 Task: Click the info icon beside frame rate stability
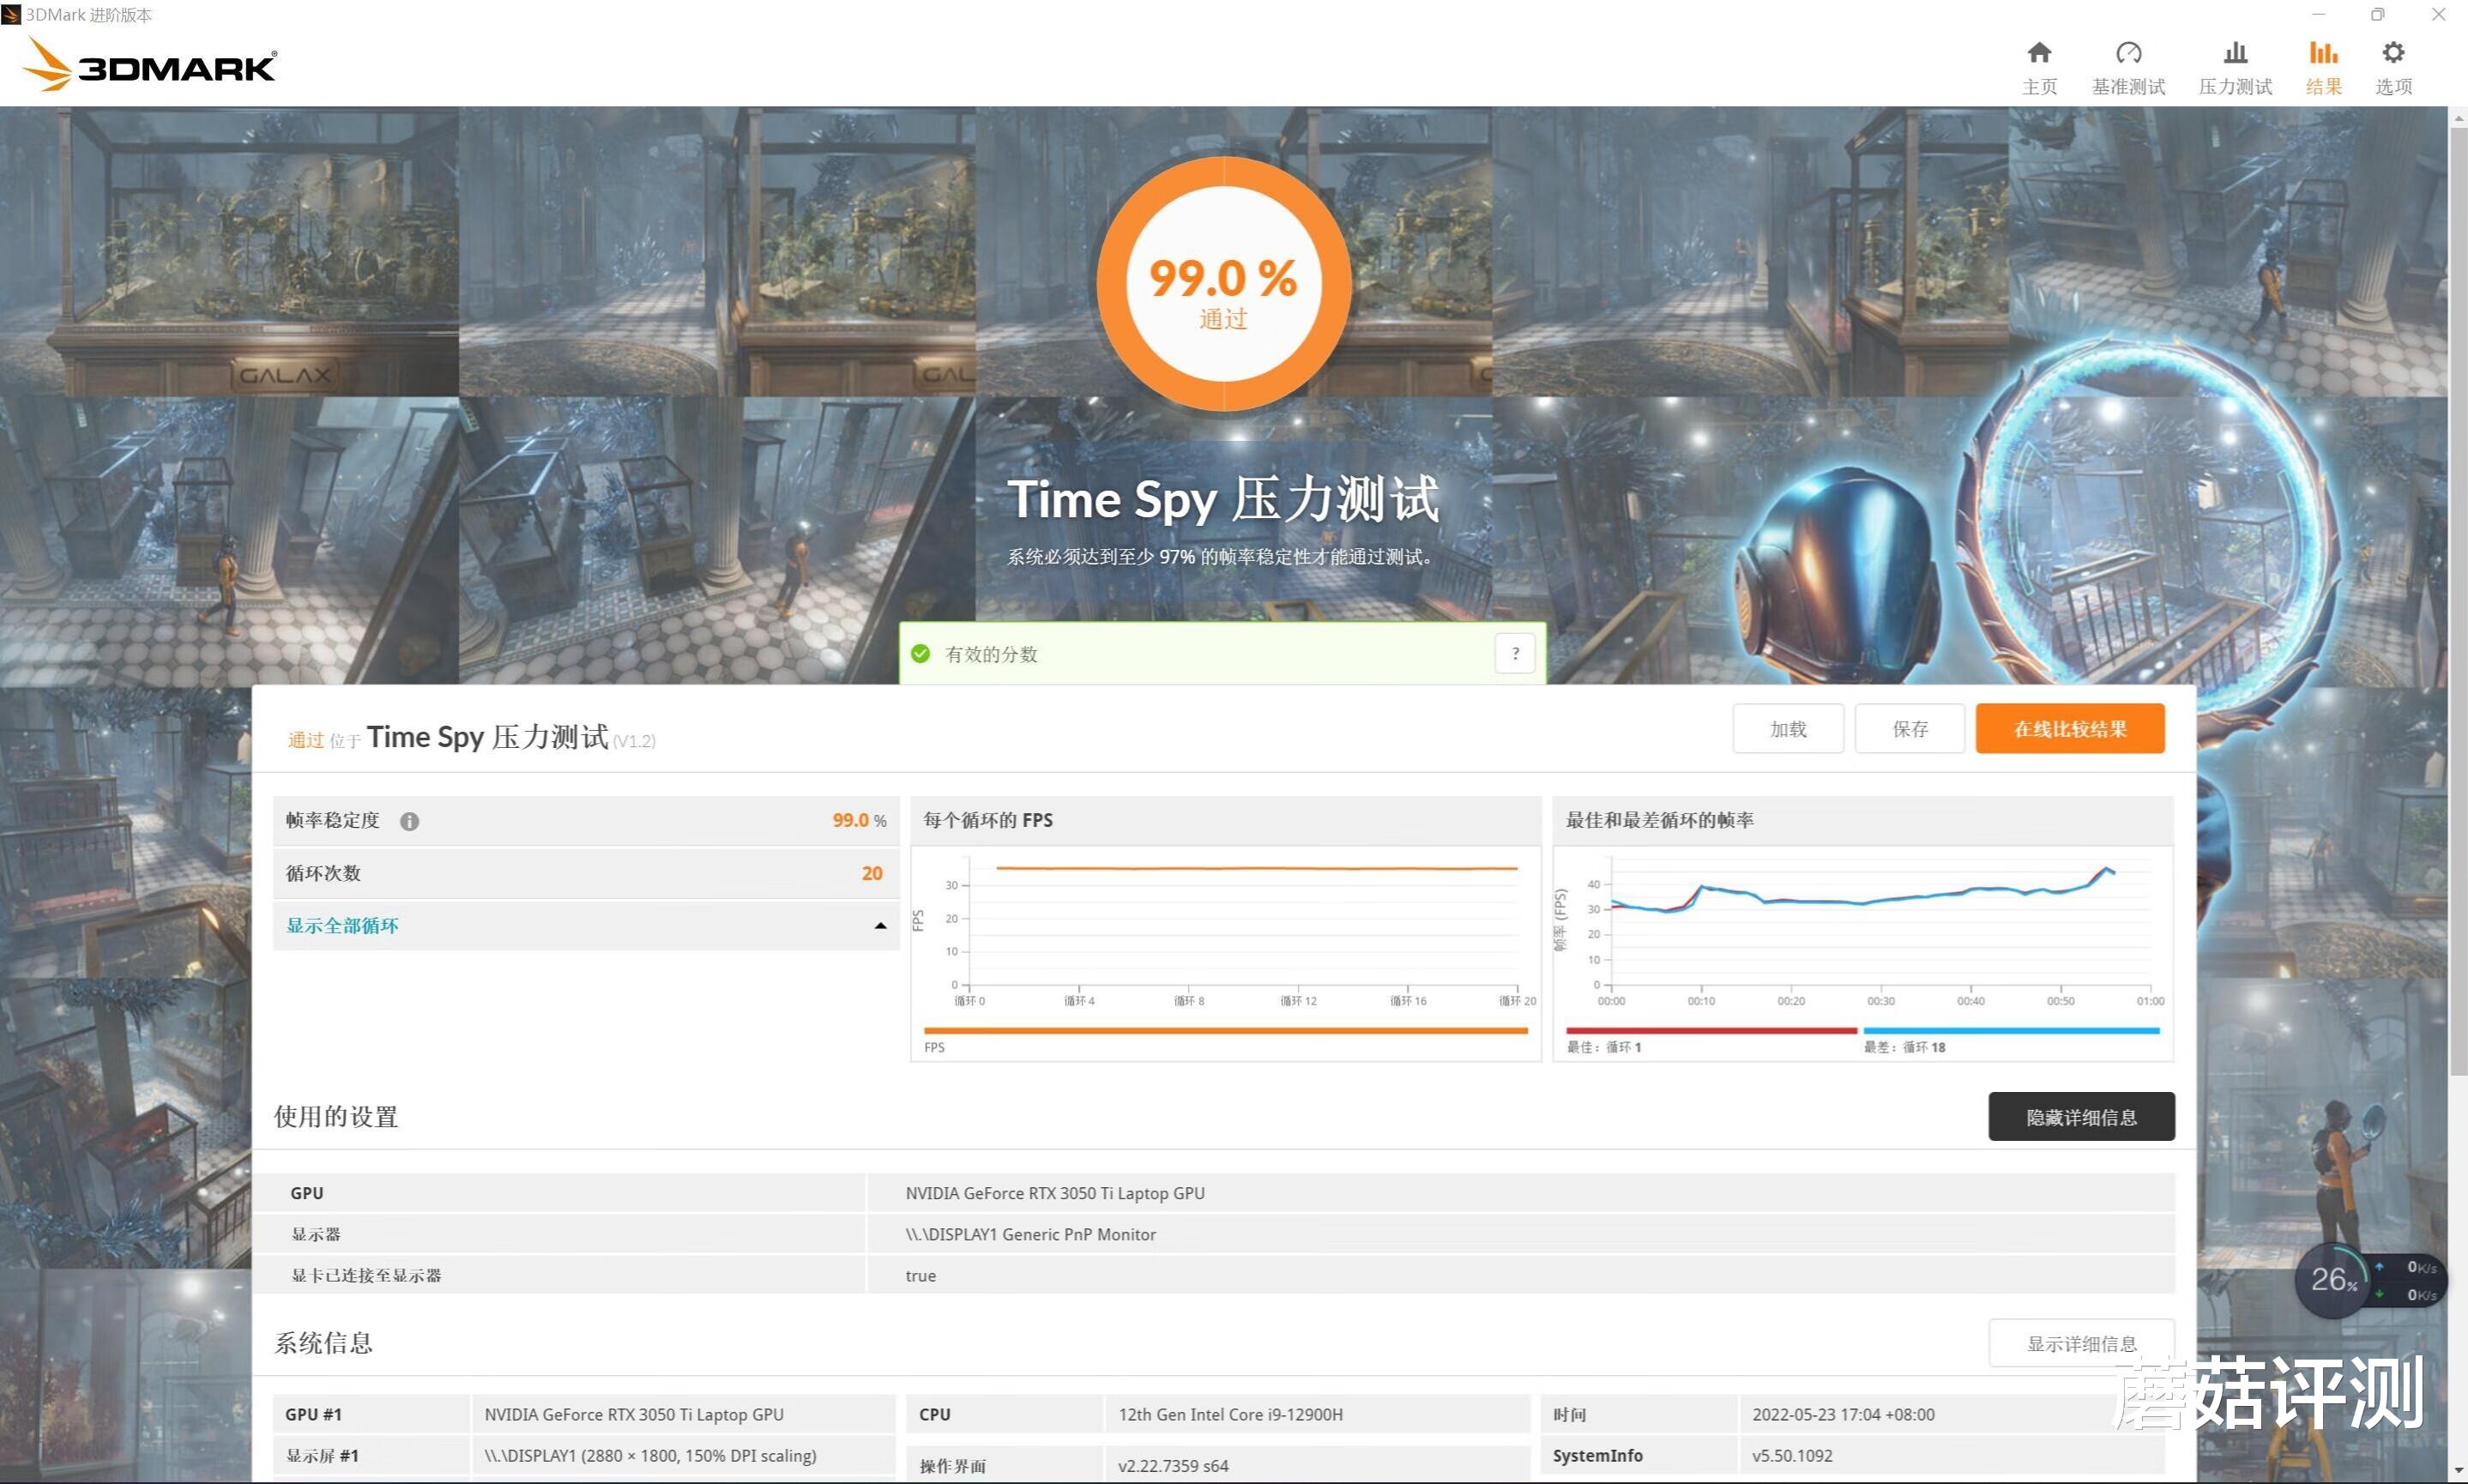tap(409, 821)
